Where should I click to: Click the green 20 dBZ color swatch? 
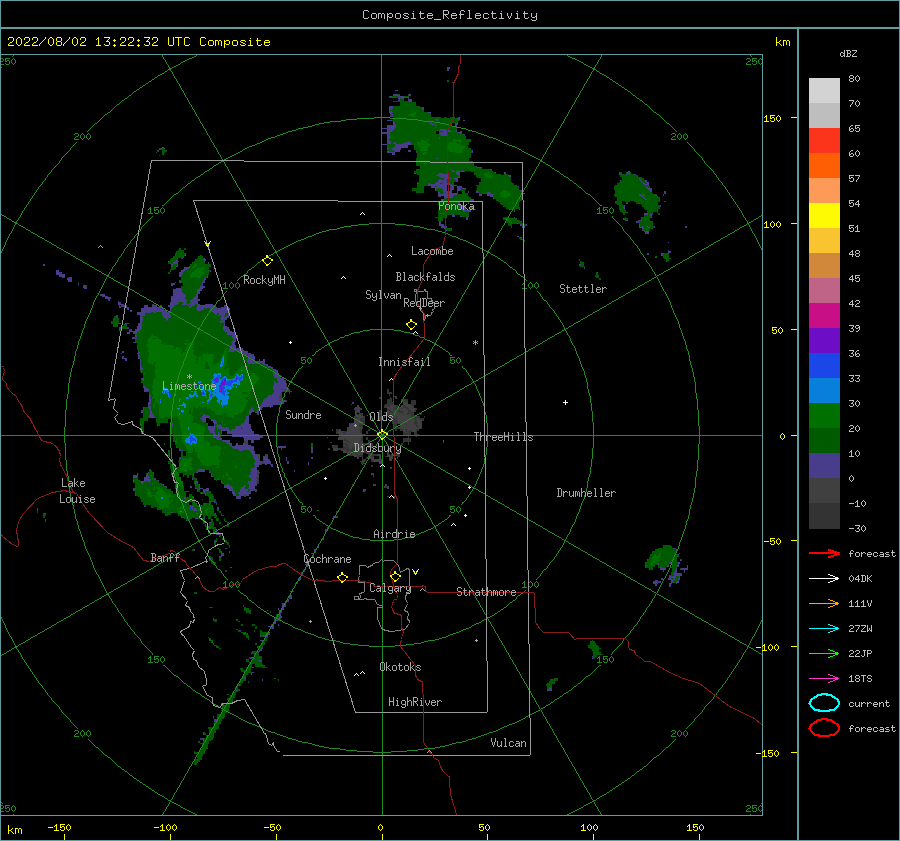824,415
